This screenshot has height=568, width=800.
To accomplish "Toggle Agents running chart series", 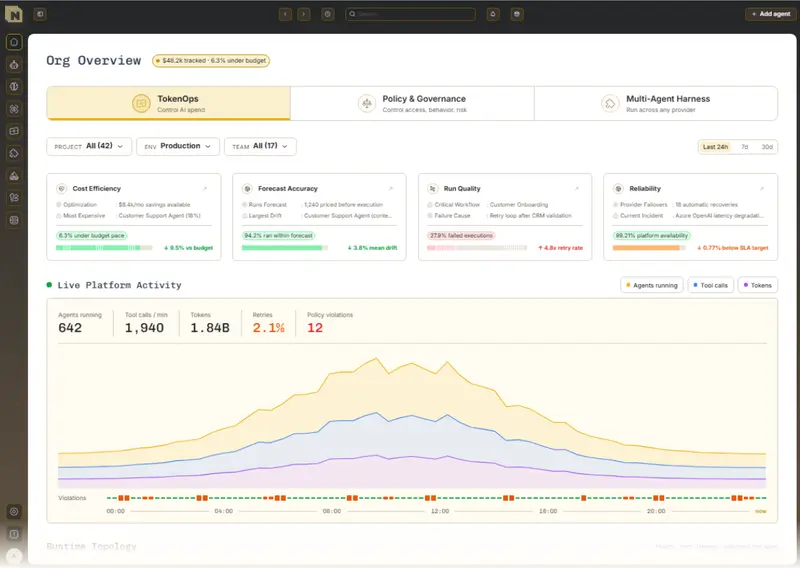I will (x=652, y=285).
